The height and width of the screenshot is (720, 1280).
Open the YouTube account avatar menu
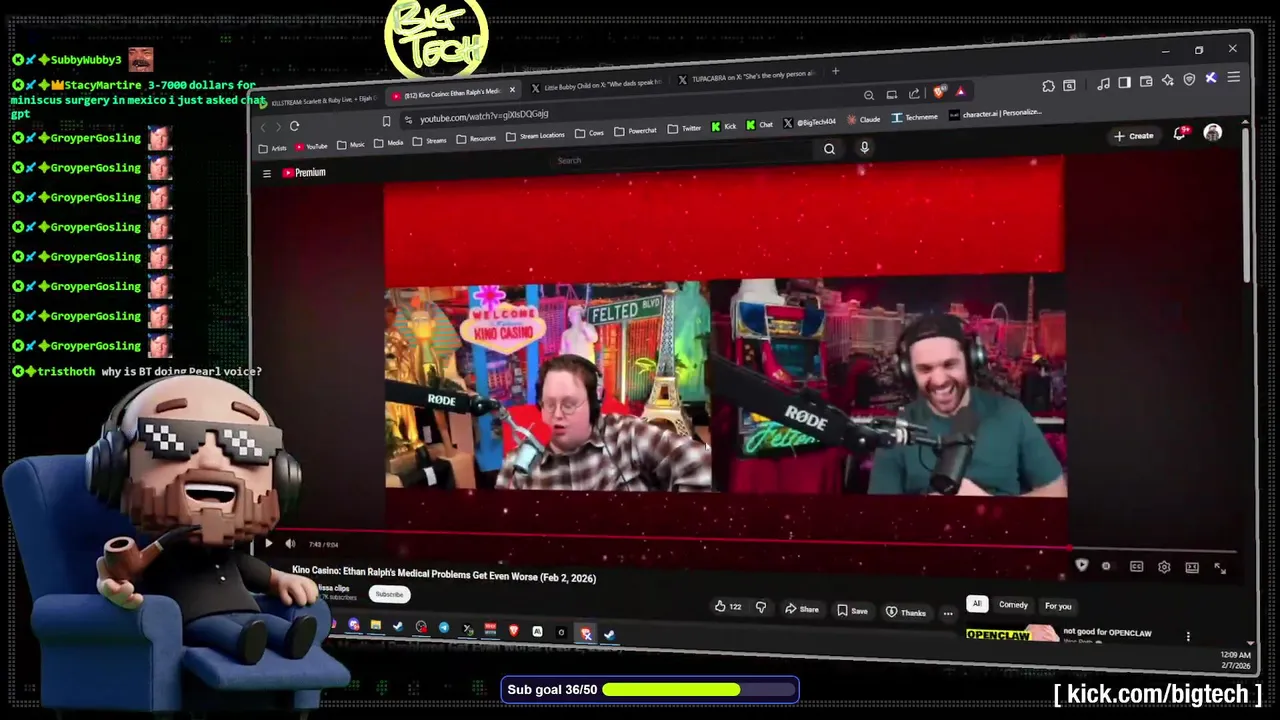[x=1213, y=132]
